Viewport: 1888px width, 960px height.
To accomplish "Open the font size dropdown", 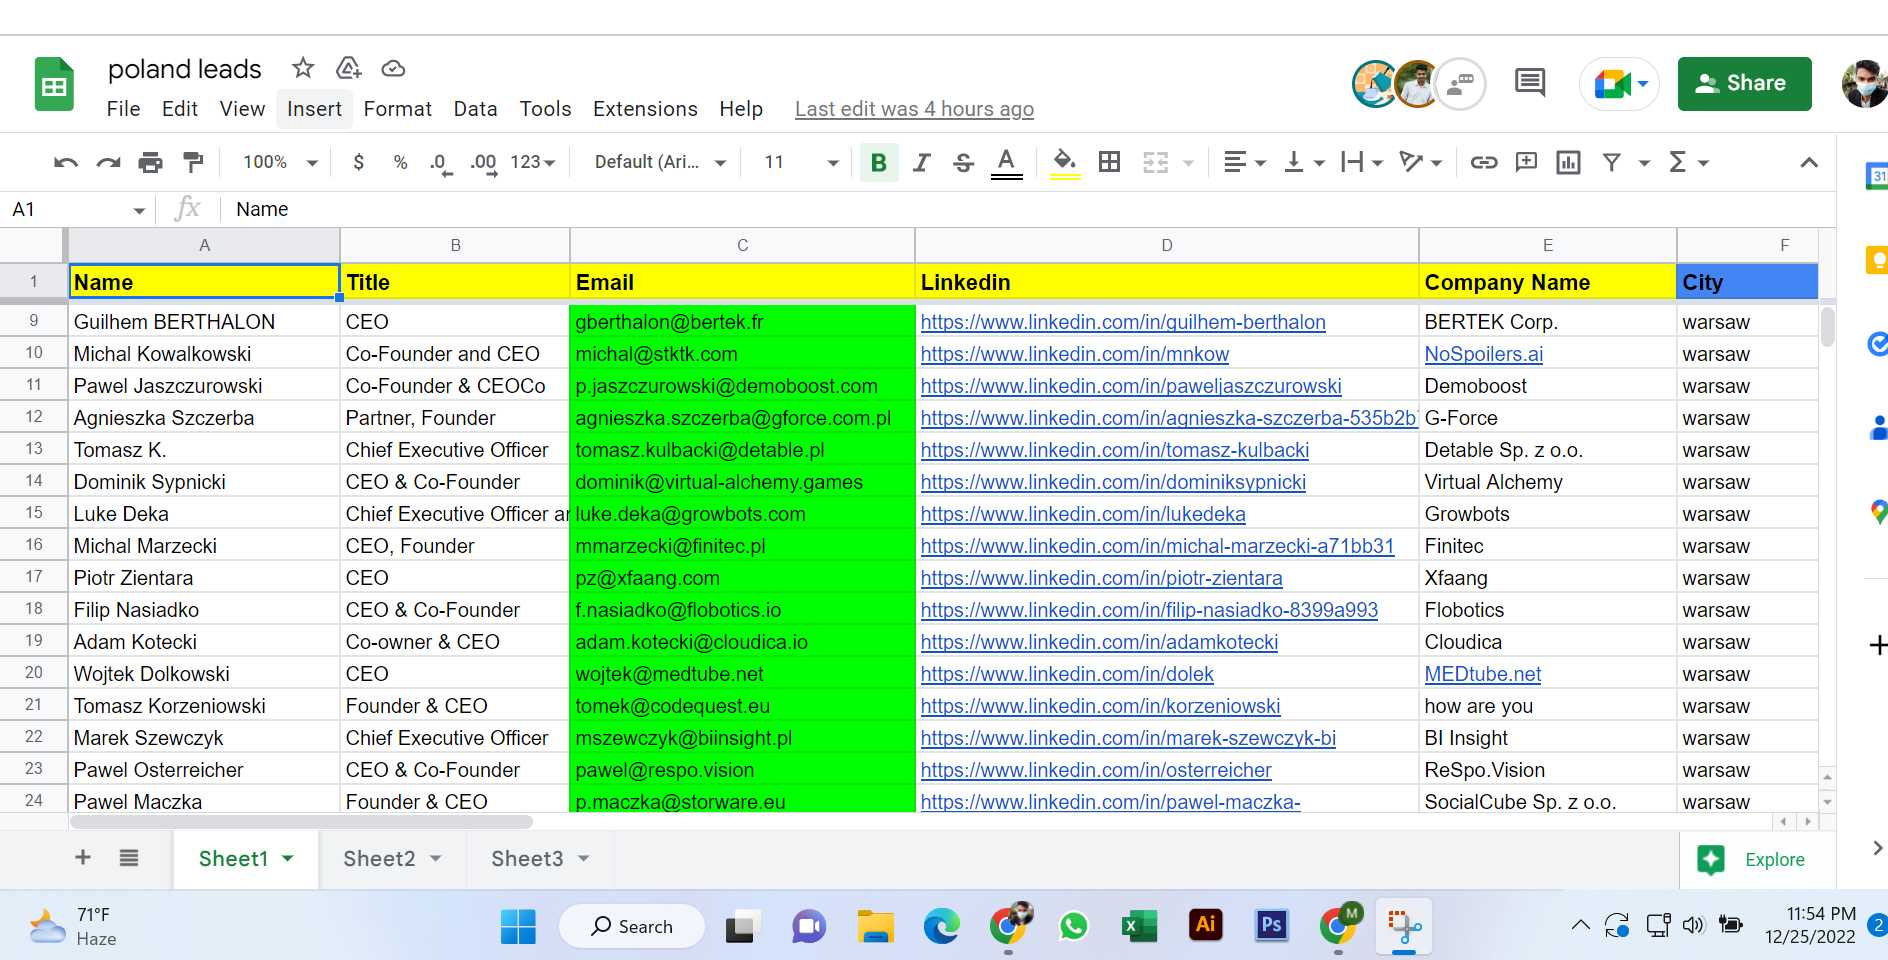I will point(801,162).
